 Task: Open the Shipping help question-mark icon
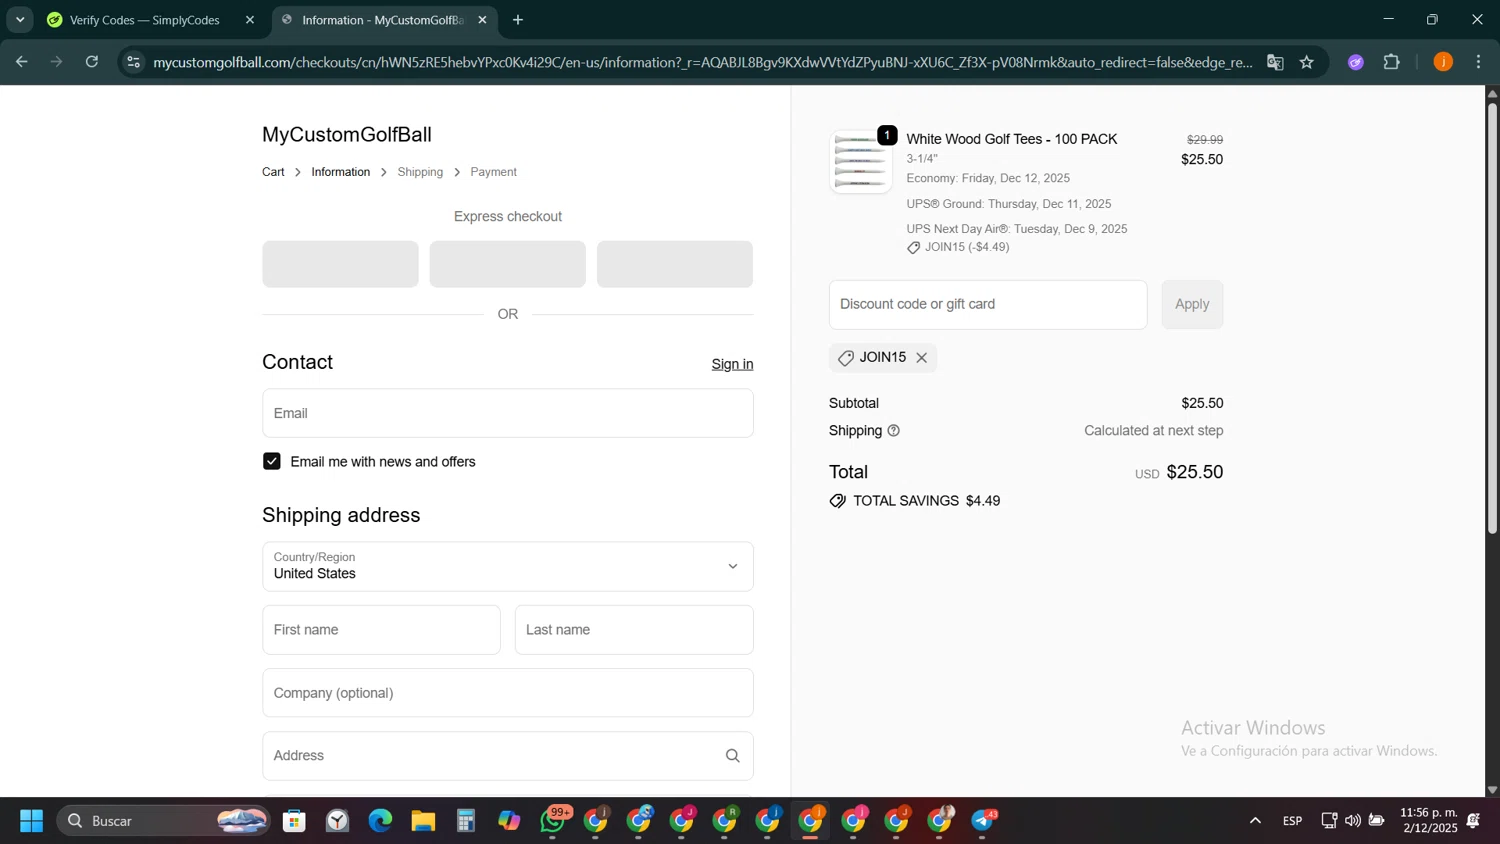pos(894,431)
